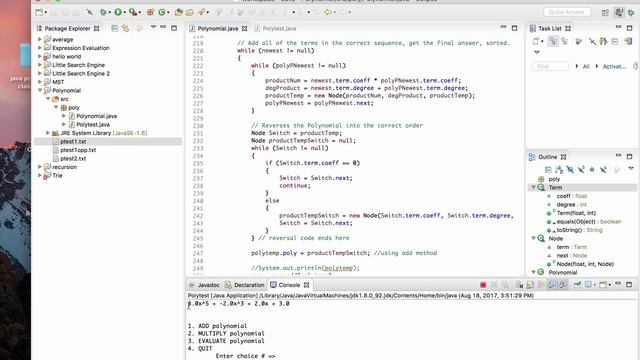The height and width of the screenshot is (360, 640).
Task: Select the Task List tab
Action: 550,29
